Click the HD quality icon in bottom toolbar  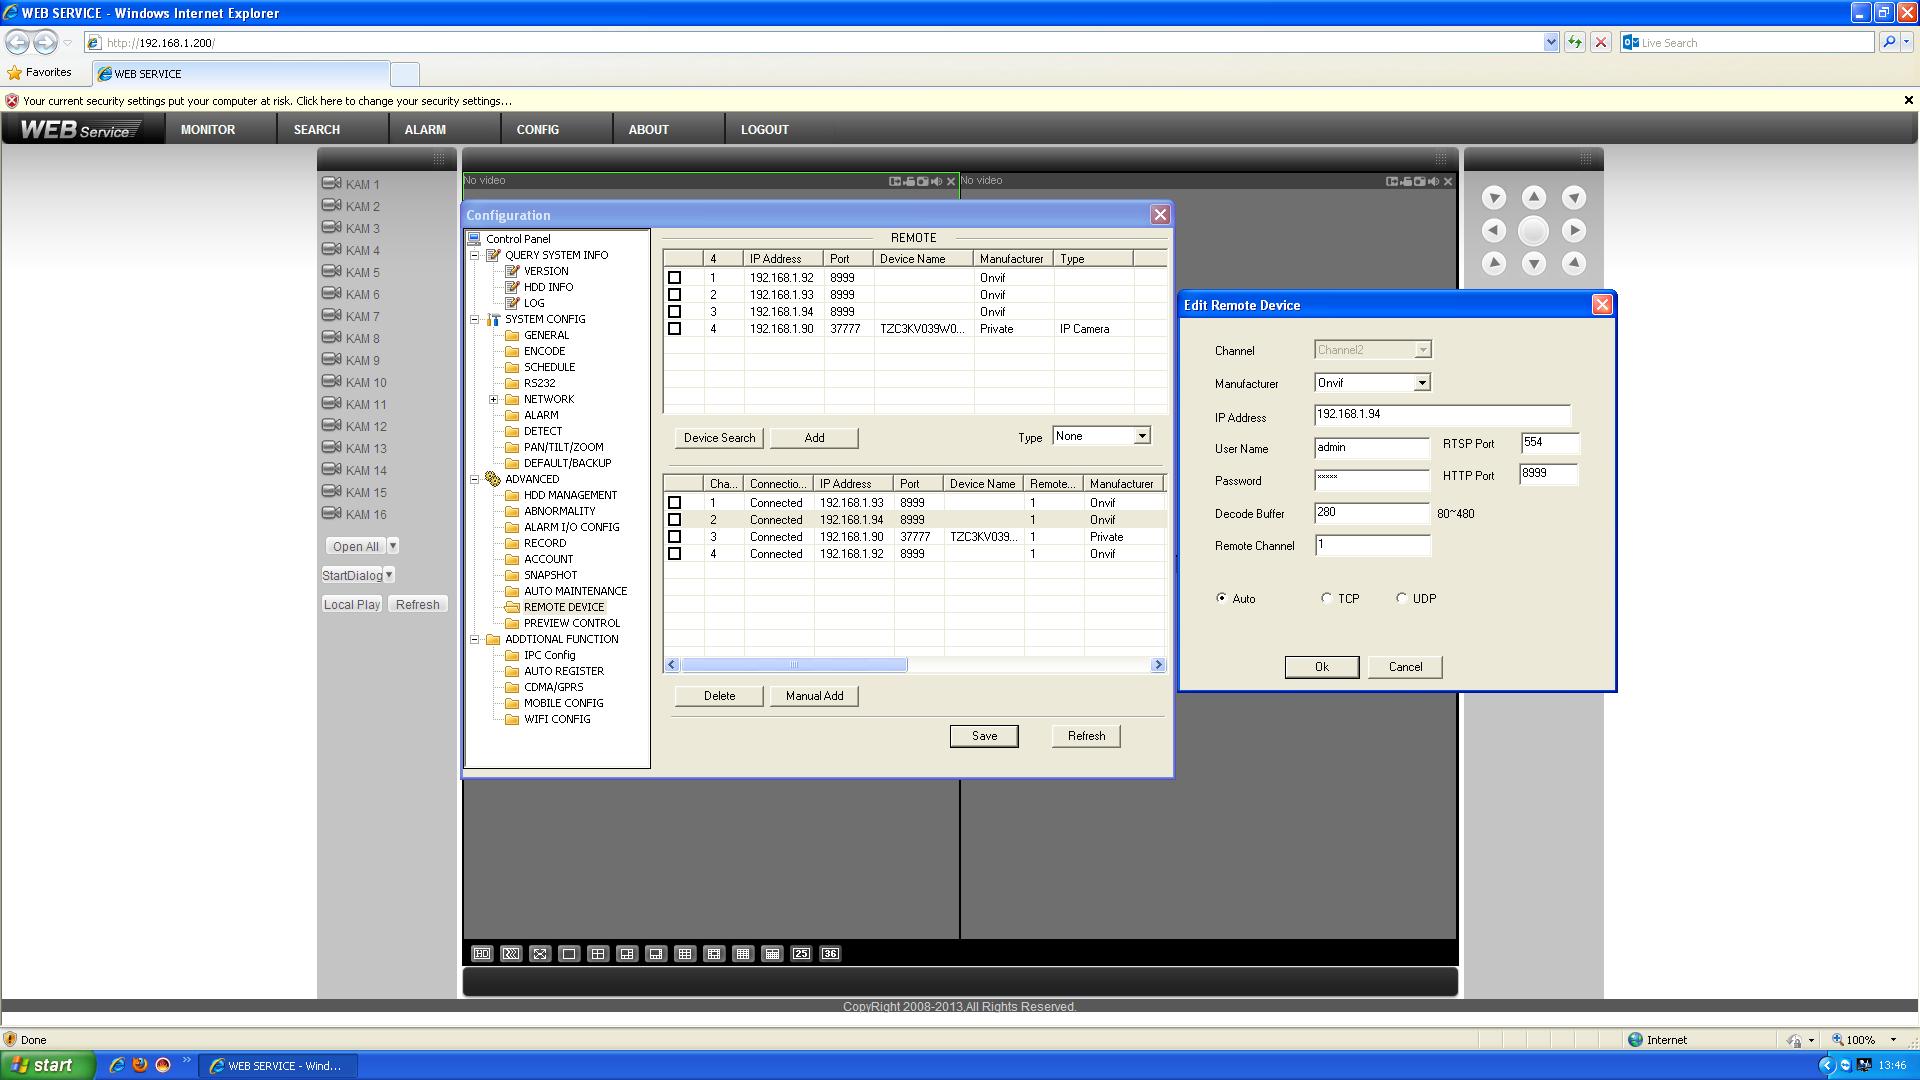point(482,954)
